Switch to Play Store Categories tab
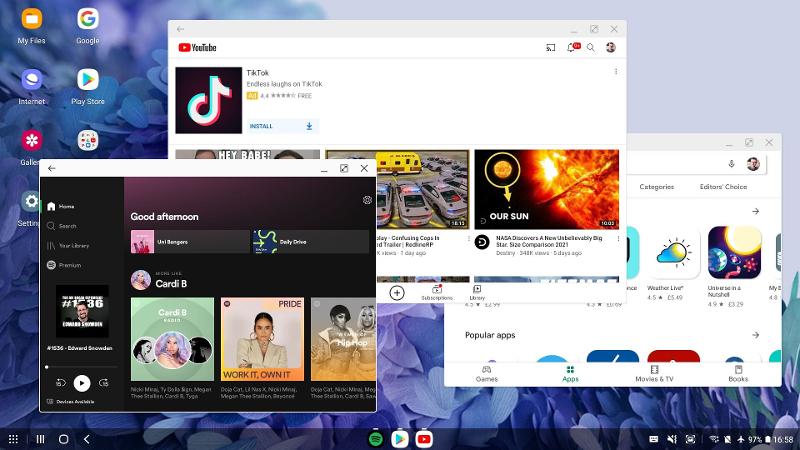 (657, 187)
